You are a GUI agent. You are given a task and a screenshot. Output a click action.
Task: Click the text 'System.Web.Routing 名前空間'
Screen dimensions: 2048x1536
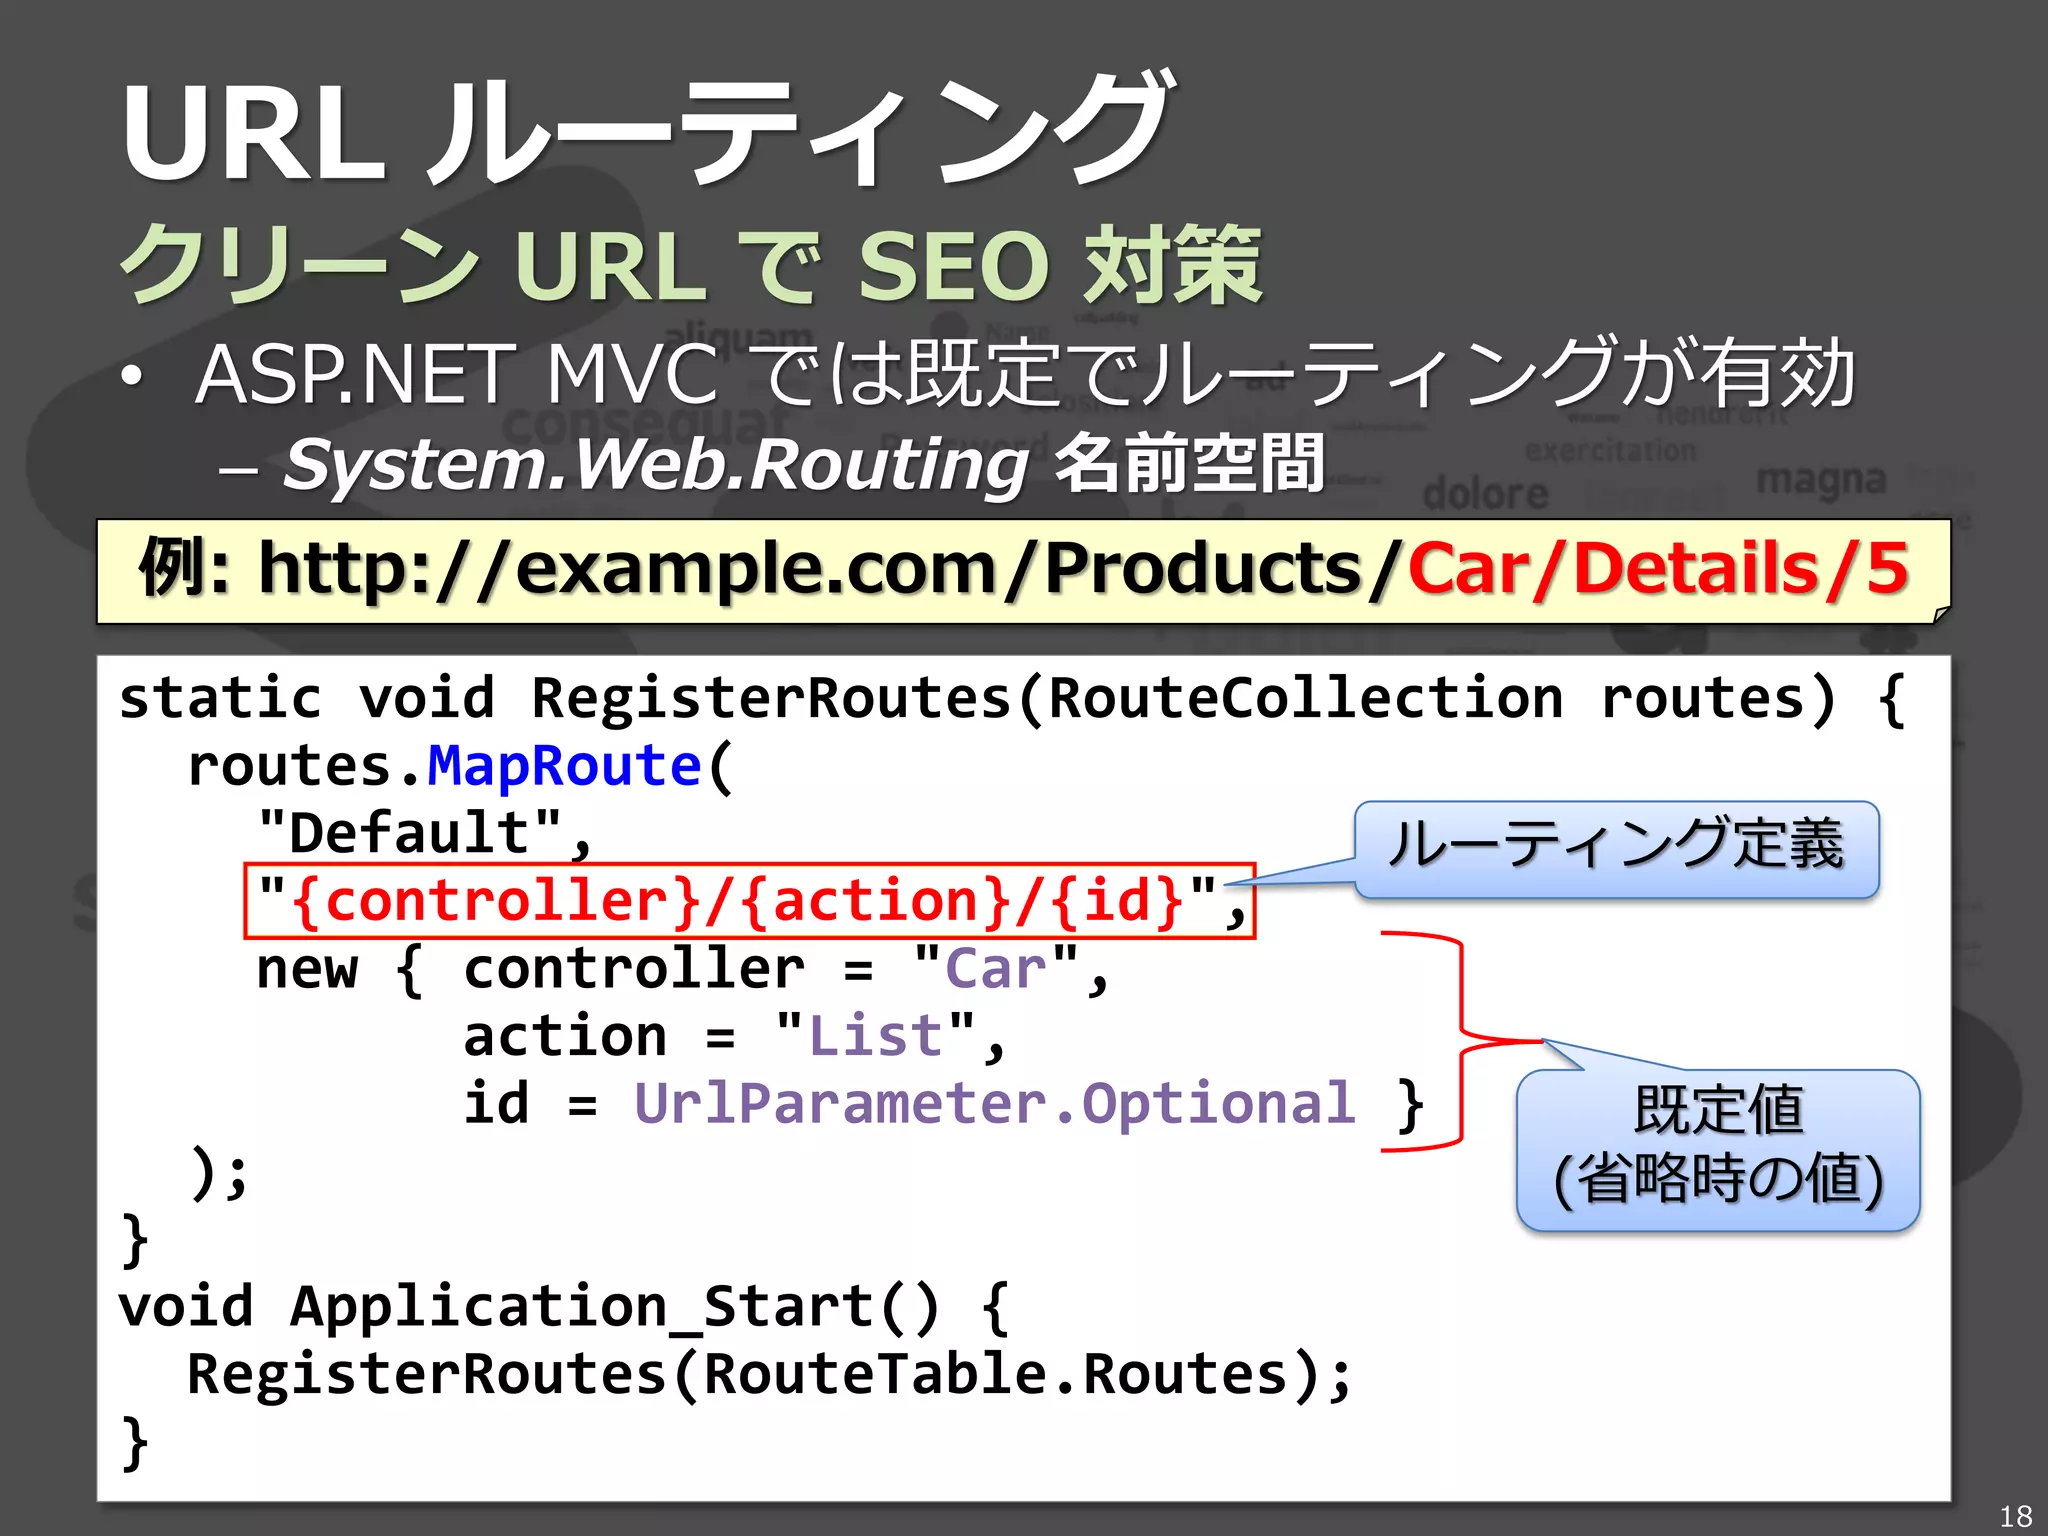pyautogui.click(x=804, y=465)
